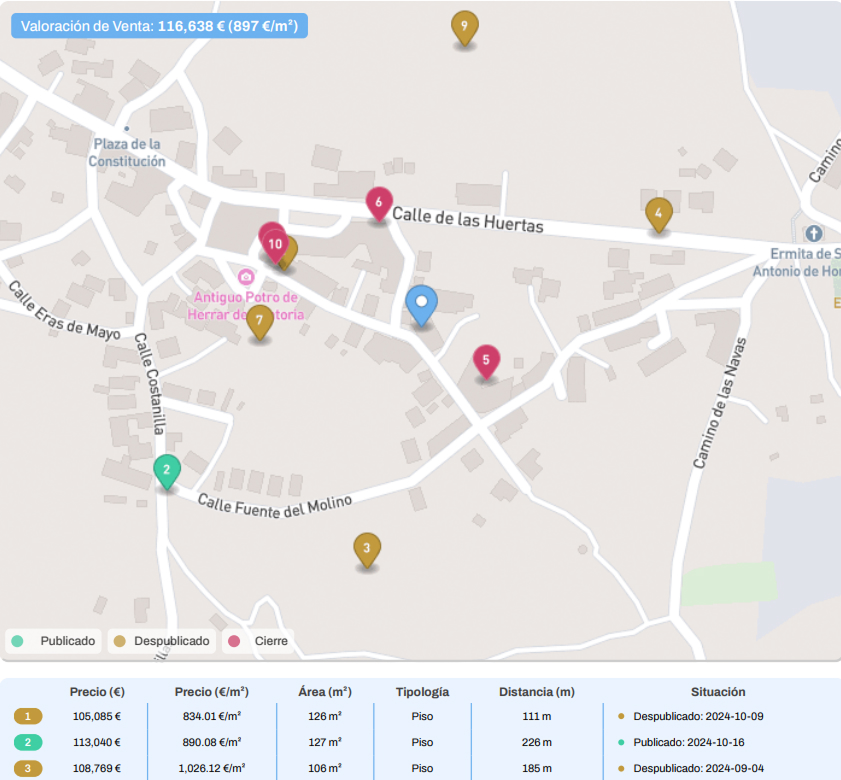
Task: Click map marker number 9
Action: 464,27
